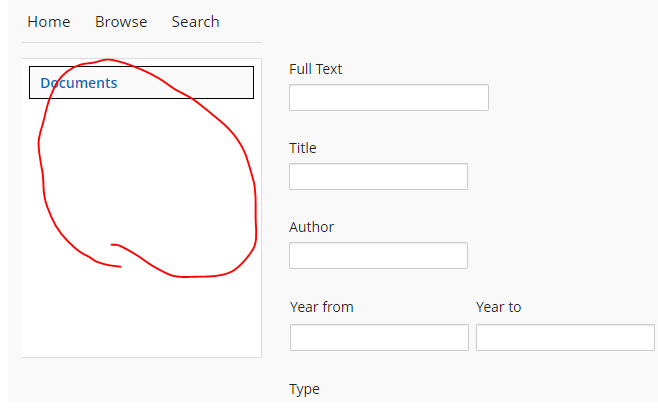Viewport: 658px width, 416px height.
Task: Focus the Full Text input field
Action: [x=388, y=97]
